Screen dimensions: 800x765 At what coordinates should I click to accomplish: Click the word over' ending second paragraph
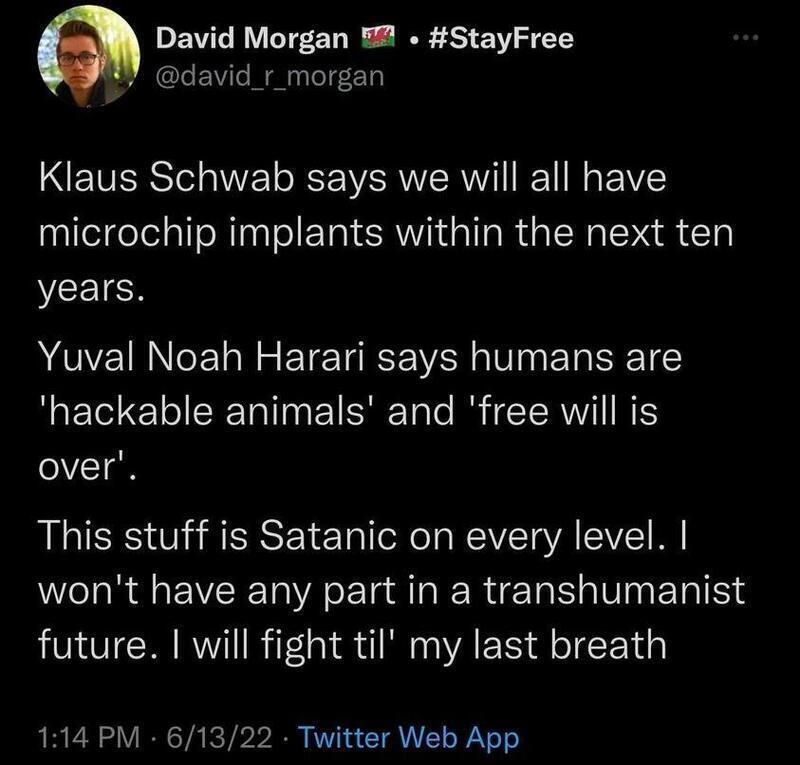[x=88, y=467]
